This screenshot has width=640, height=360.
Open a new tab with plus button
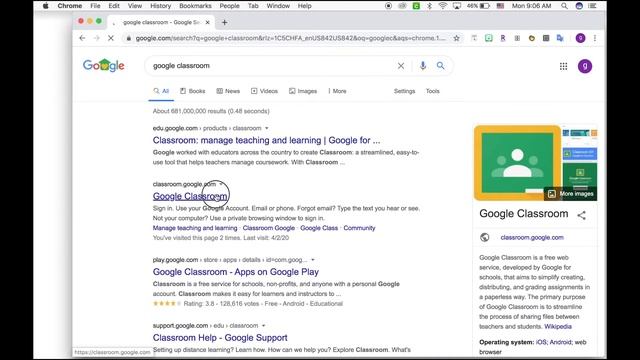(x=224, y=22)
